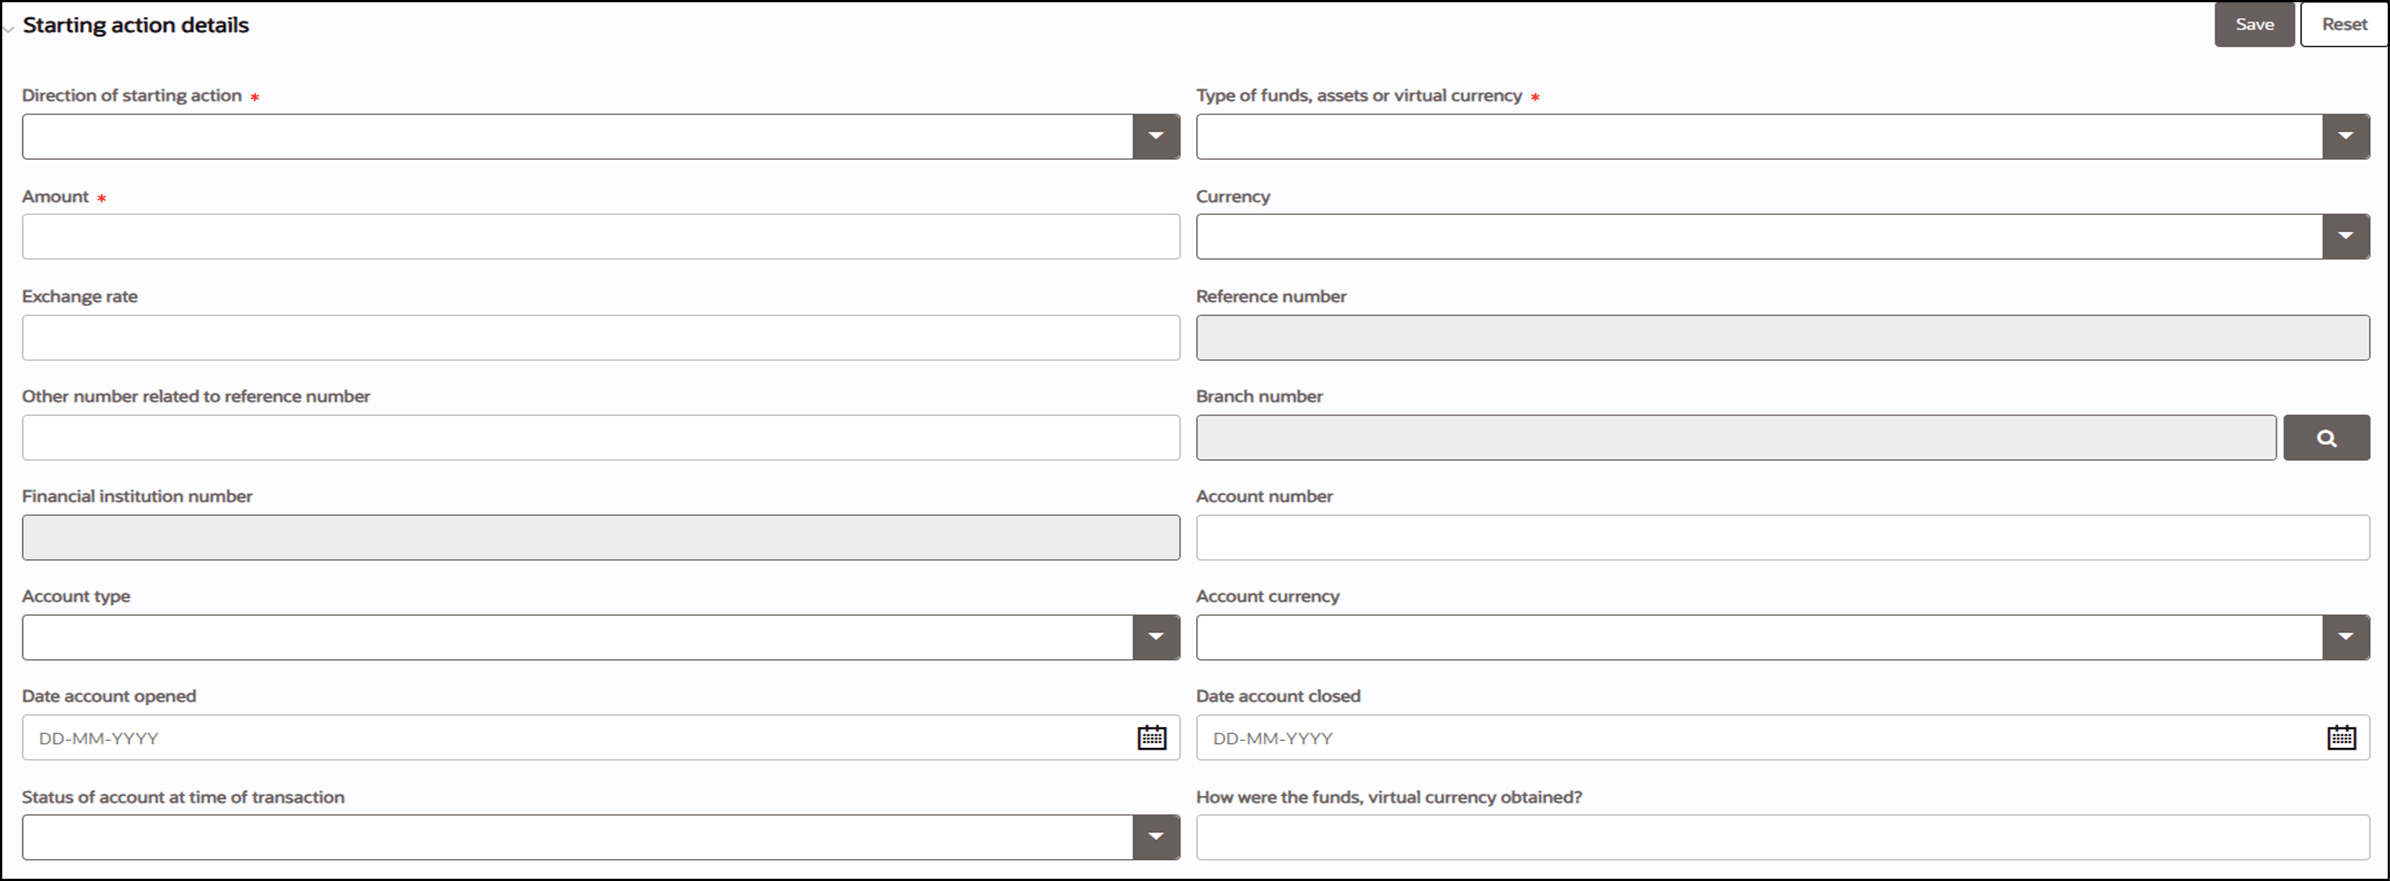Open the Currency dropdown list

2345,236
